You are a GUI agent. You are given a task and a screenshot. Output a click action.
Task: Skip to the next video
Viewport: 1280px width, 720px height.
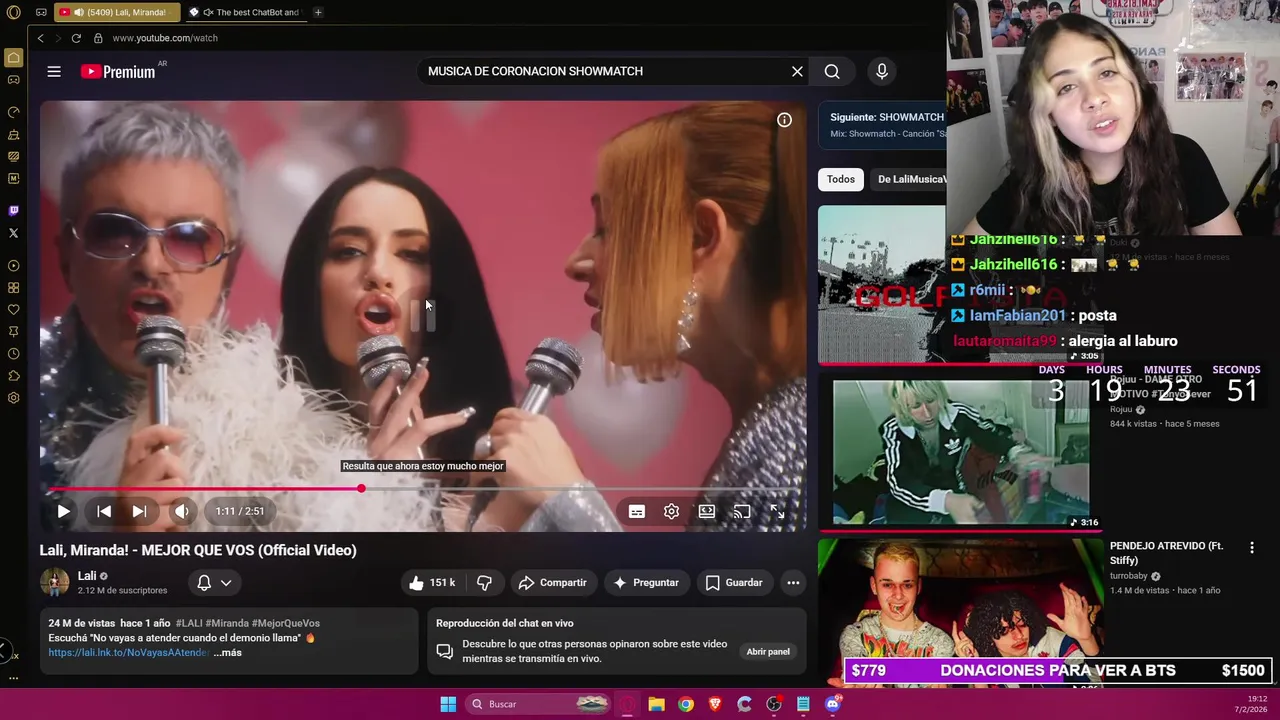(x=139, y=511)
